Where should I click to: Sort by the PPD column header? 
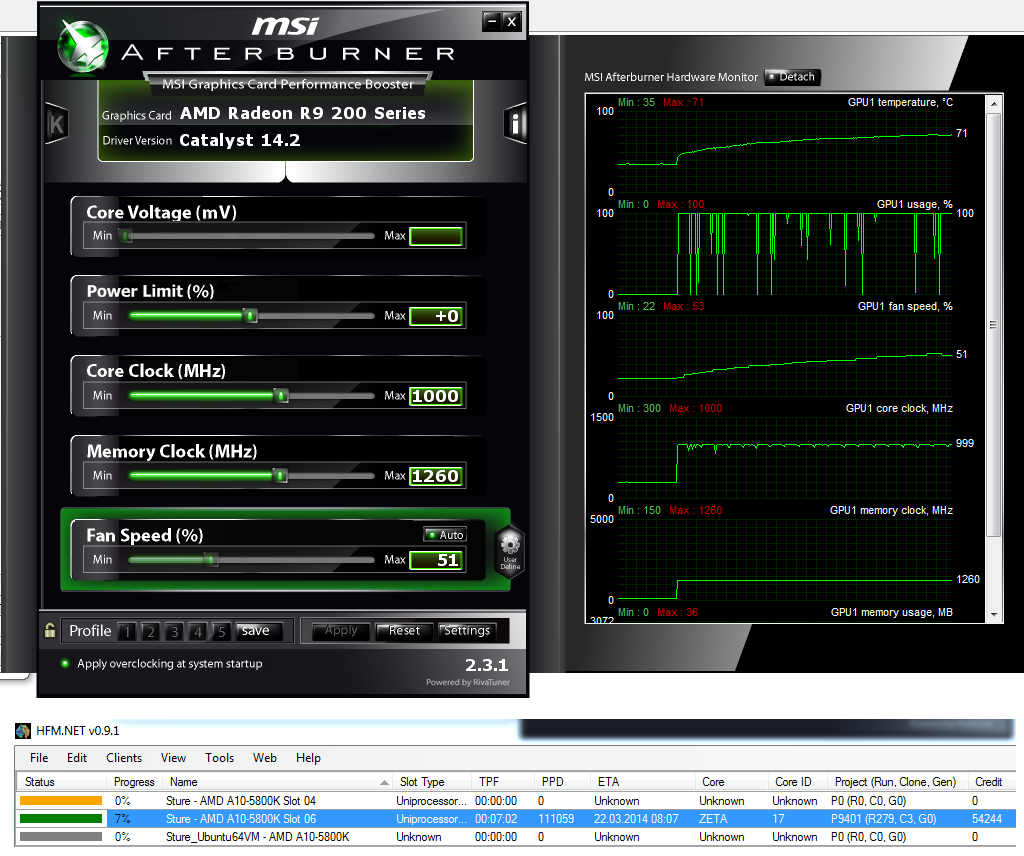pyautogui.click(x=562, y=782)
